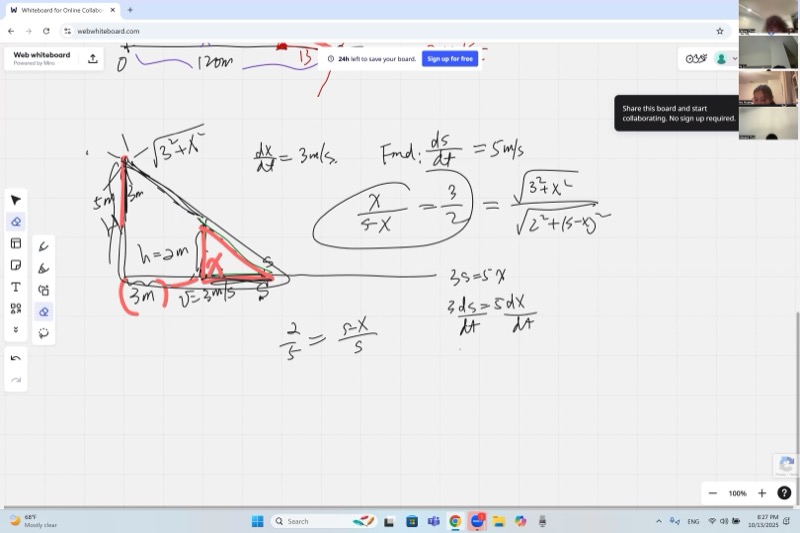
Task: Click the export board upload button
Action: click(93, 59)
